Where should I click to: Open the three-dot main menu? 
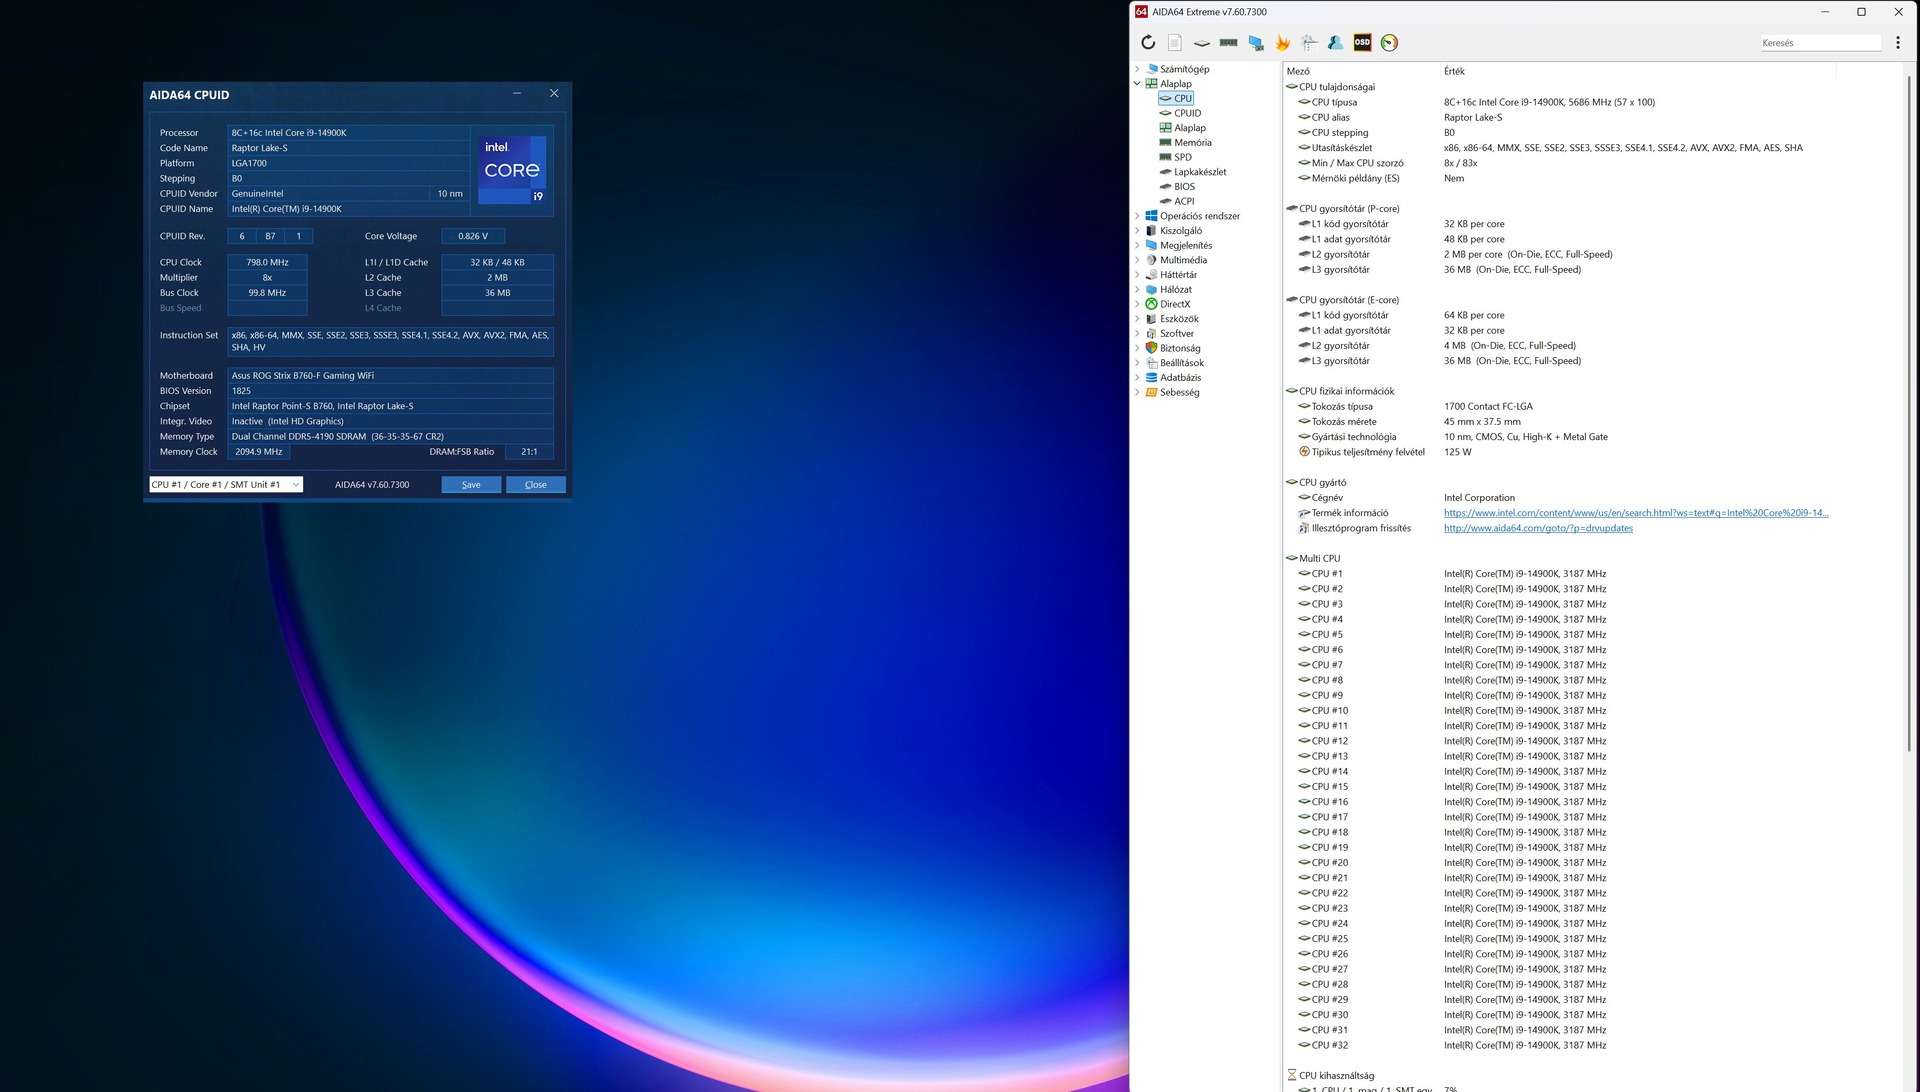(1897, 43)
